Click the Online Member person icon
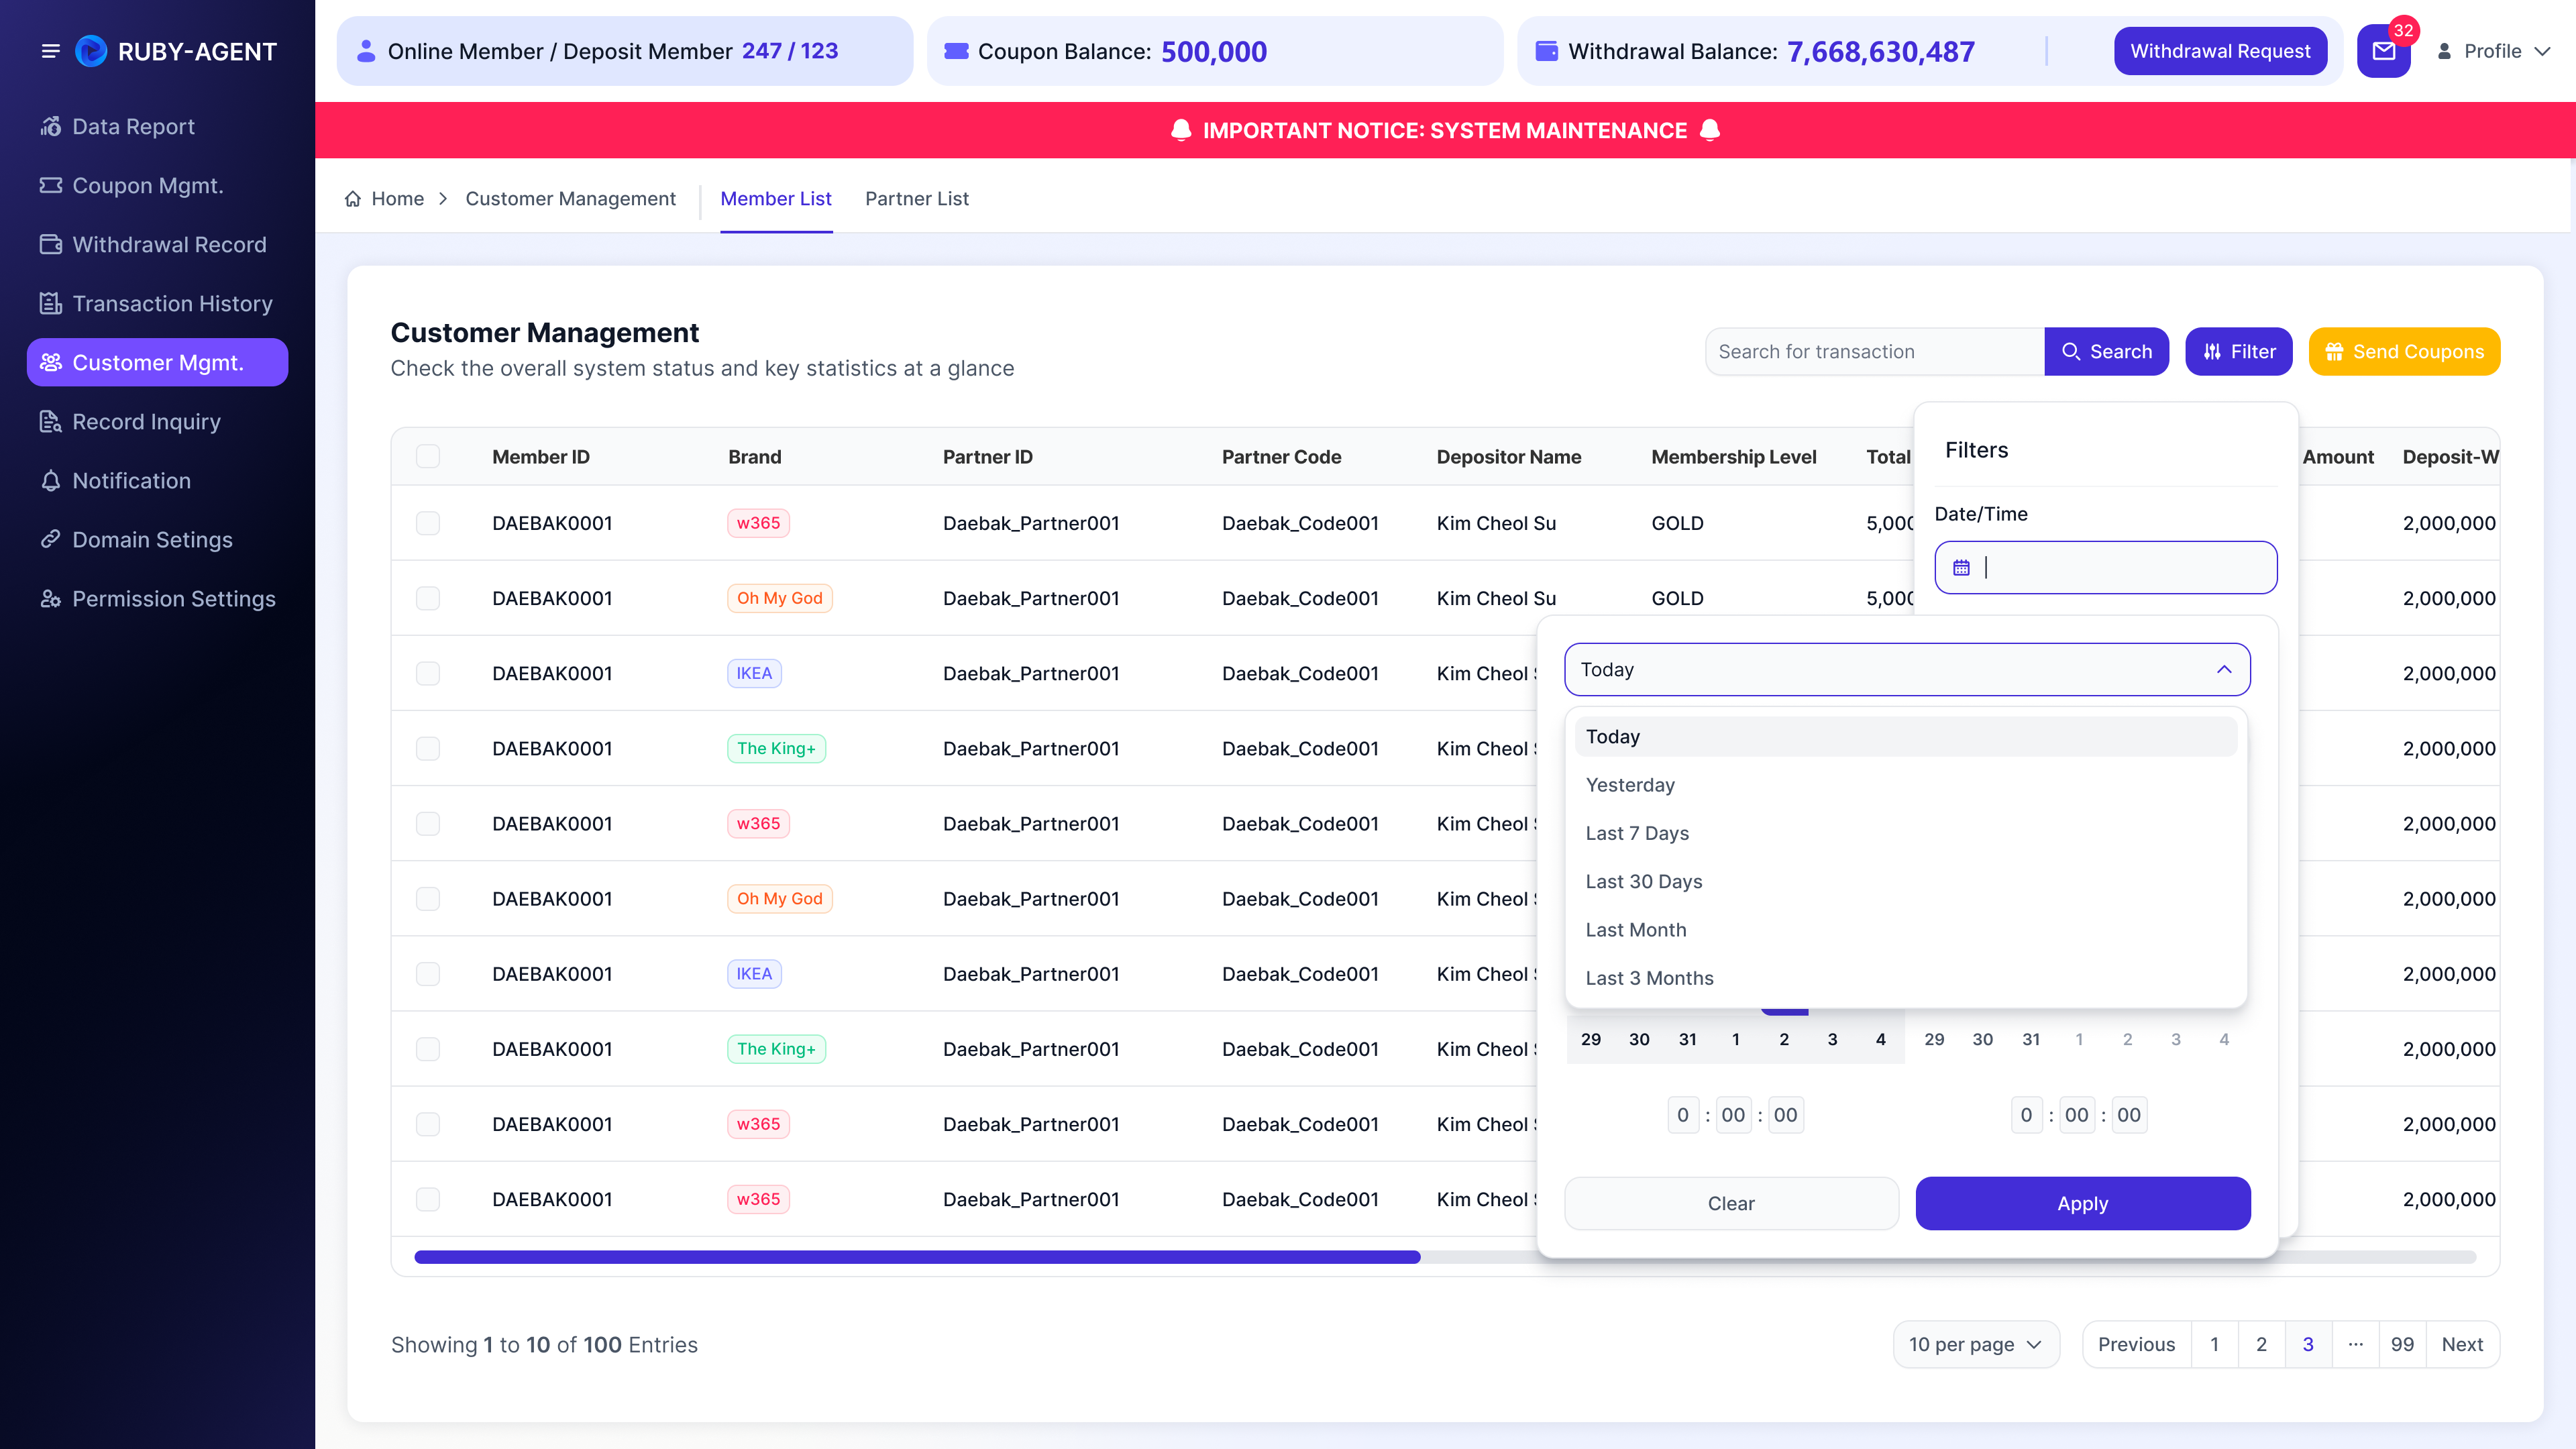The height and width of the screenshot is (1449, 2576). (x=366, y=50)
